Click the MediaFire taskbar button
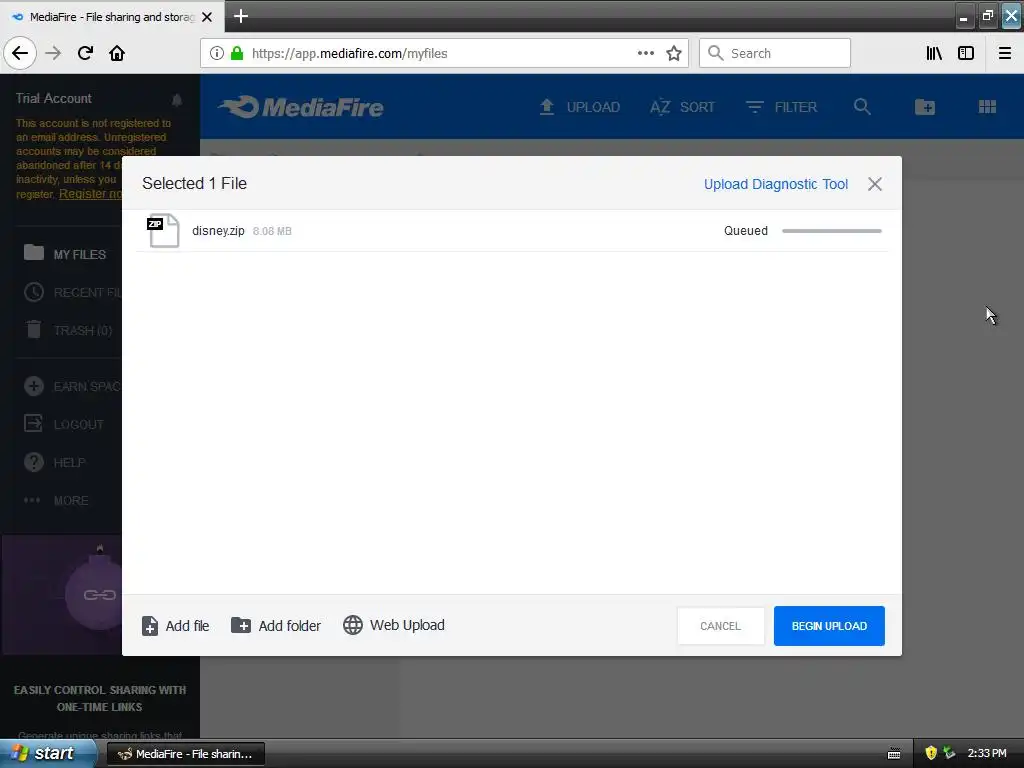 click(185, 754)
